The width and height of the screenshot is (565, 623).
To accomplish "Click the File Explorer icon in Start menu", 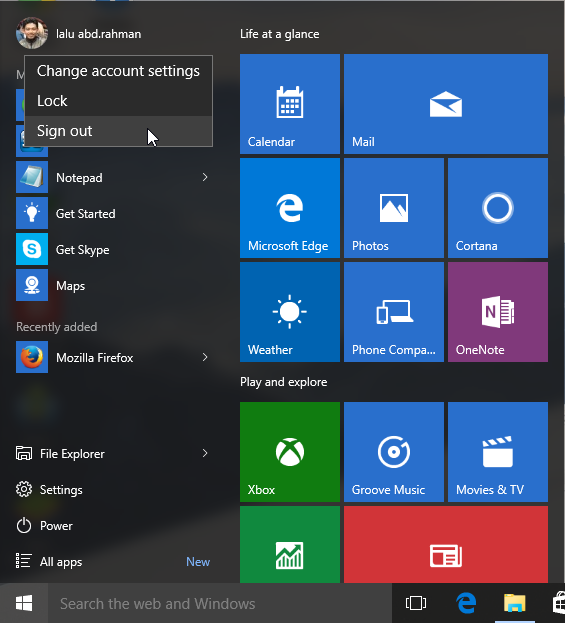I will pos(24,453).
